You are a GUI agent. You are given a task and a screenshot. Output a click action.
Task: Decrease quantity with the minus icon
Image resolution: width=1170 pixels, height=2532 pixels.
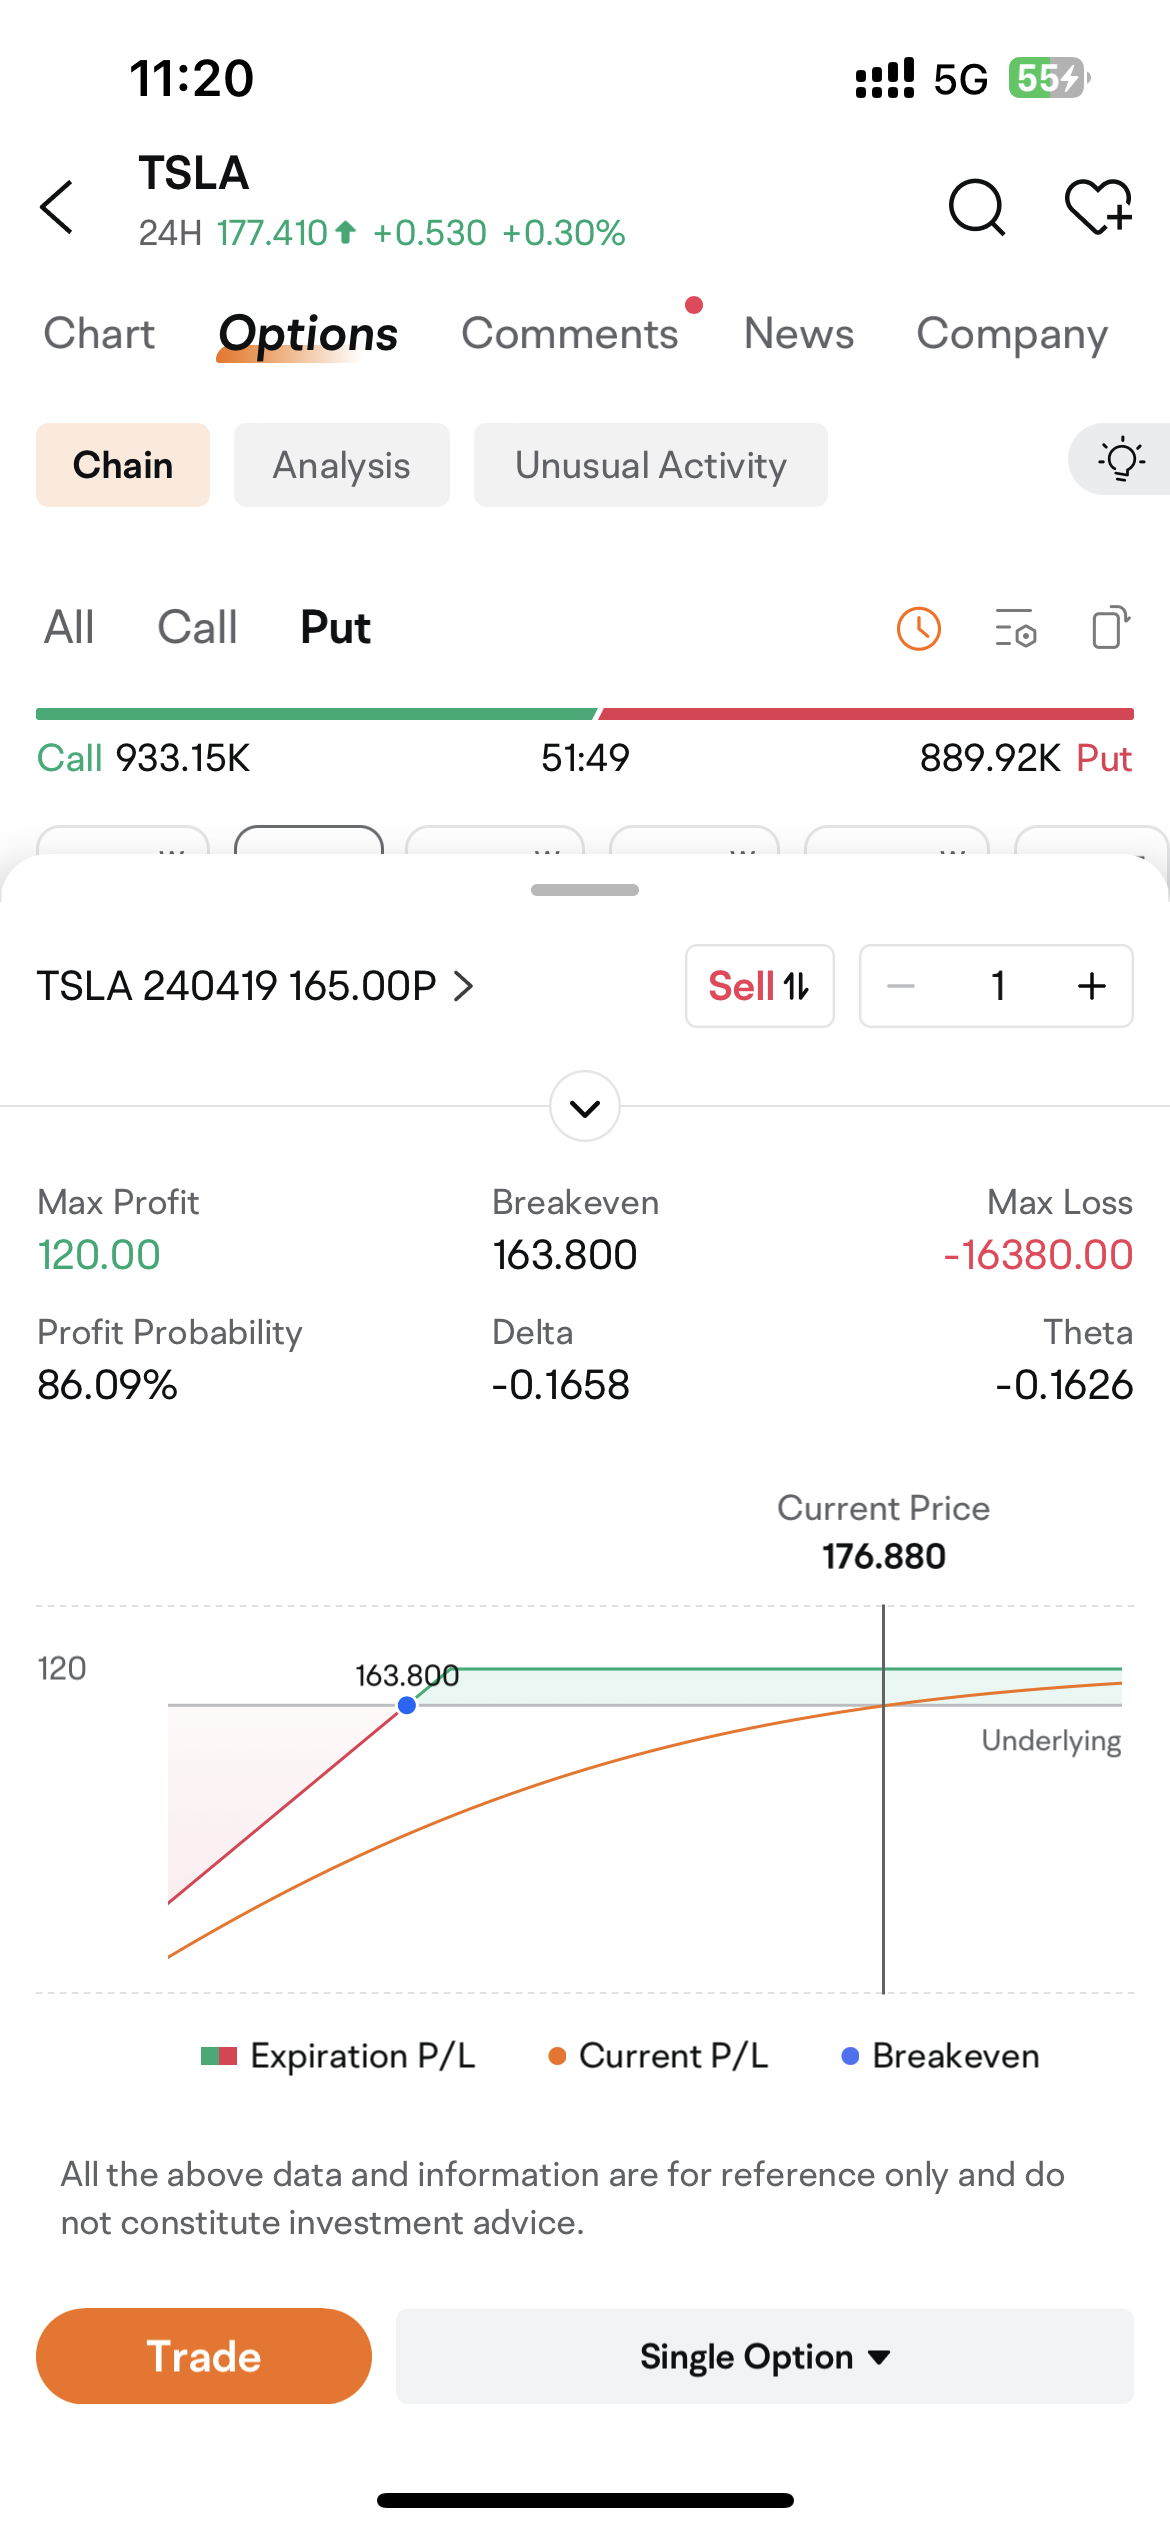click(x=901, y=986)
